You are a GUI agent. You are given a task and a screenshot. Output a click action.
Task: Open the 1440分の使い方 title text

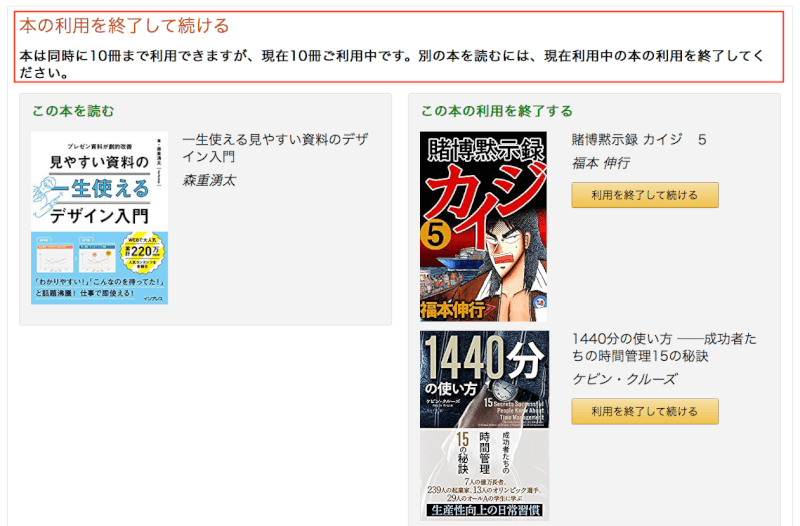tap(664, 347)
